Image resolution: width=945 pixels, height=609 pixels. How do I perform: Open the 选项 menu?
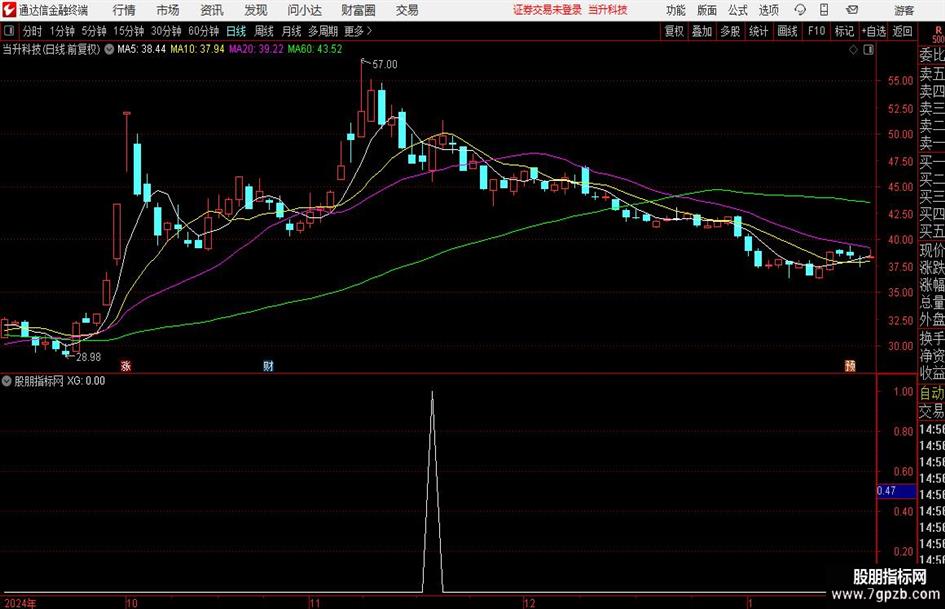(769, 10)
